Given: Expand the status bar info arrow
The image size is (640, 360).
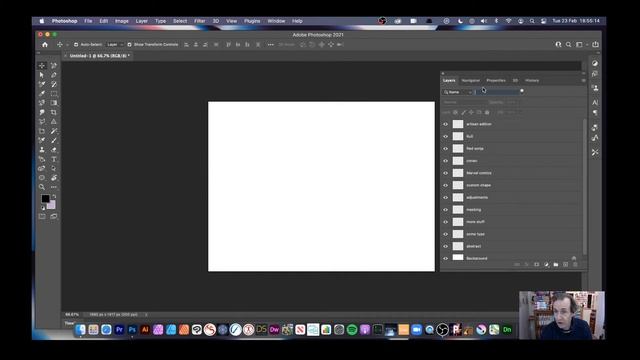Looking at the screenshot, I should 146,315.
